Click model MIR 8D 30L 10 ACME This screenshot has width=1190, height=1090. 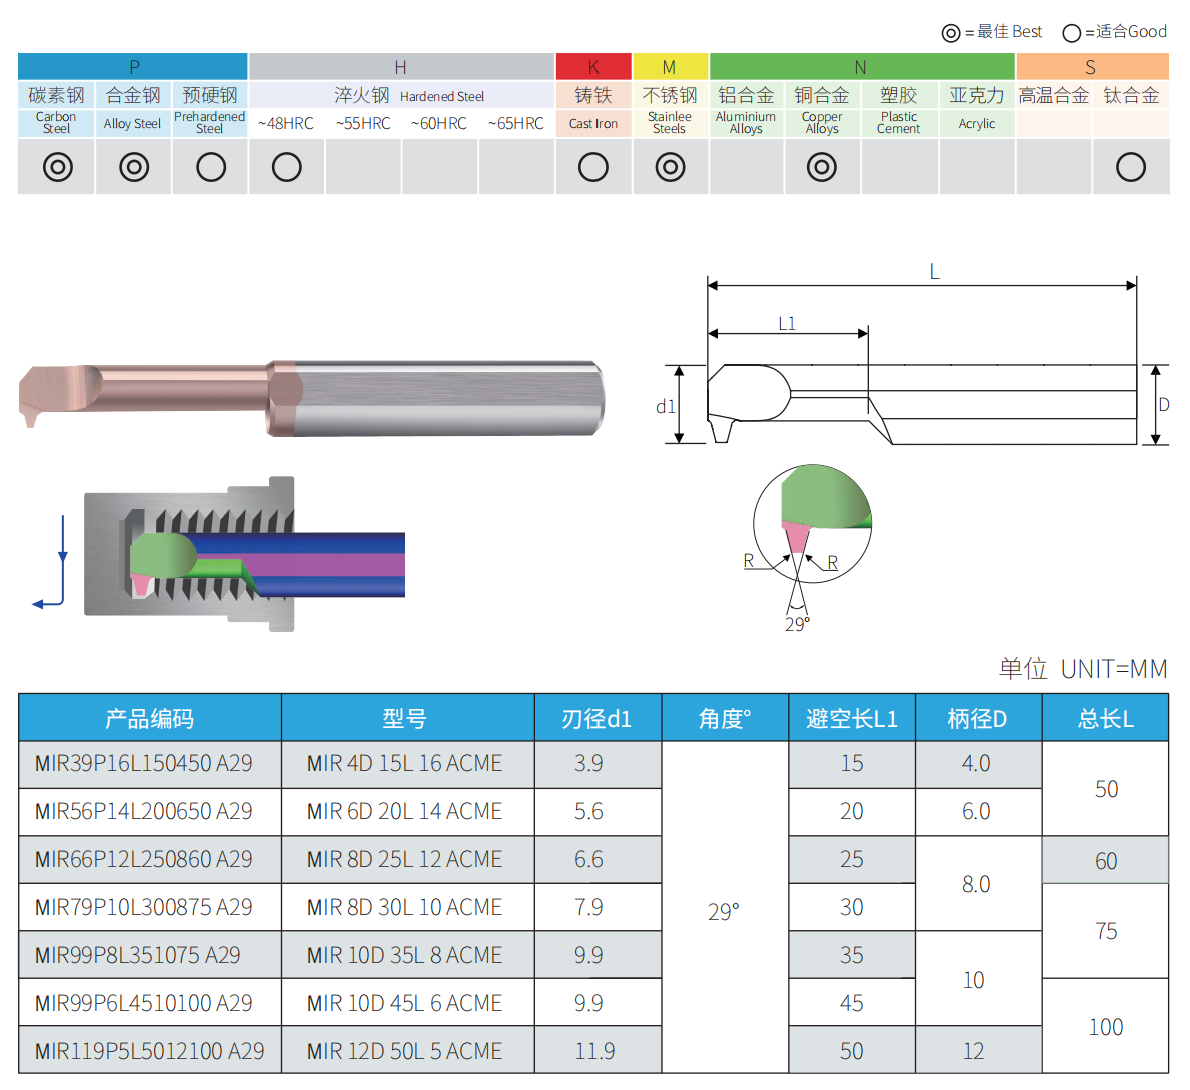point(405,907)
